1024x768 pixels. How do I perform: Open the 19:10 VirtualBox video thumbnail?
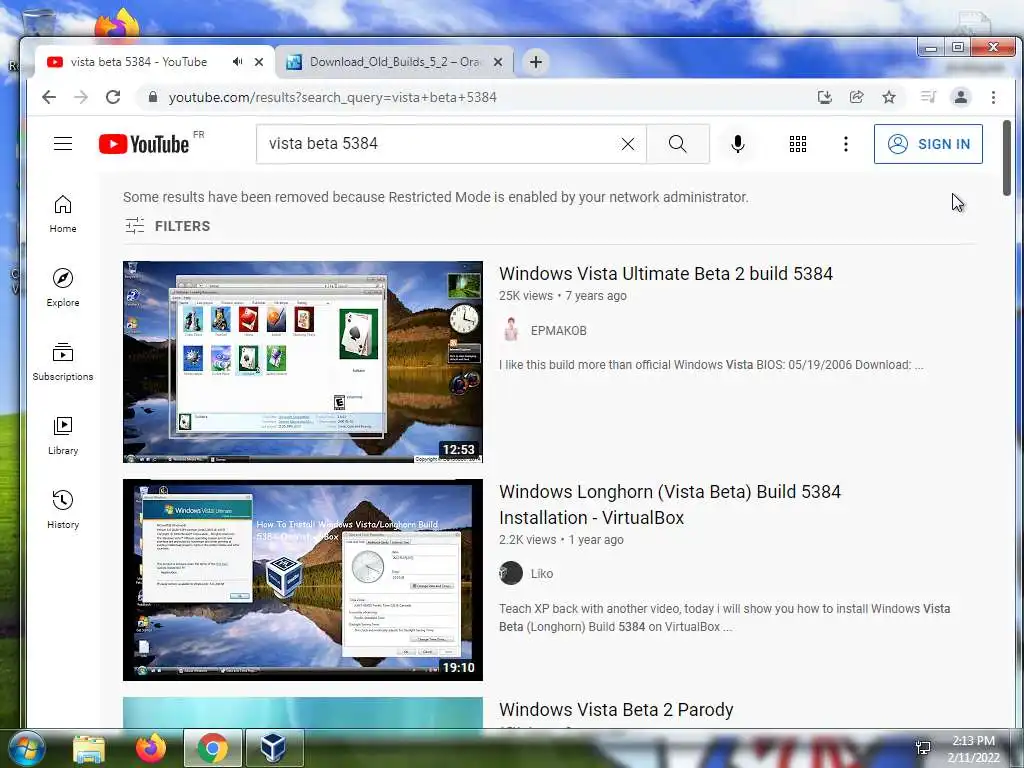[x=303, y=580]
